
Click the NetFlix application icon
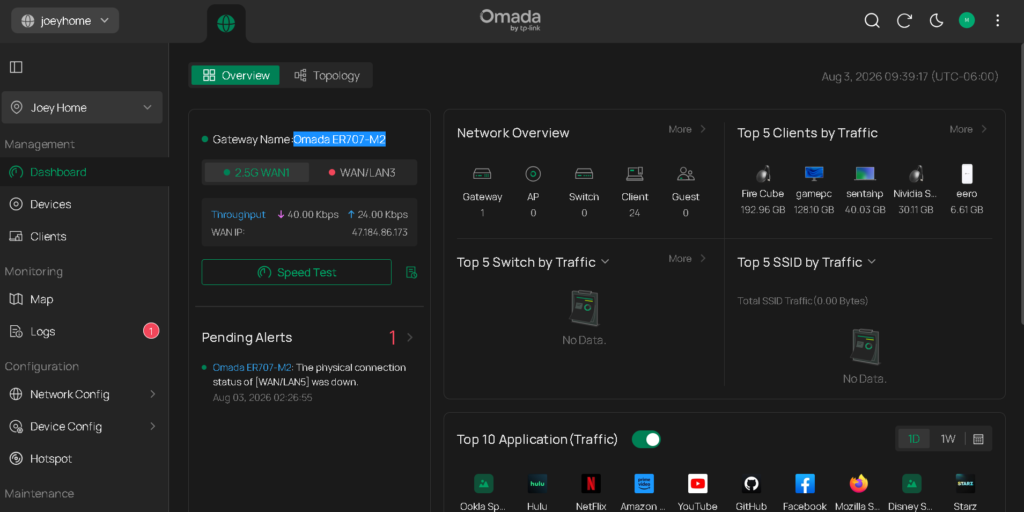(x=590, y=484)
